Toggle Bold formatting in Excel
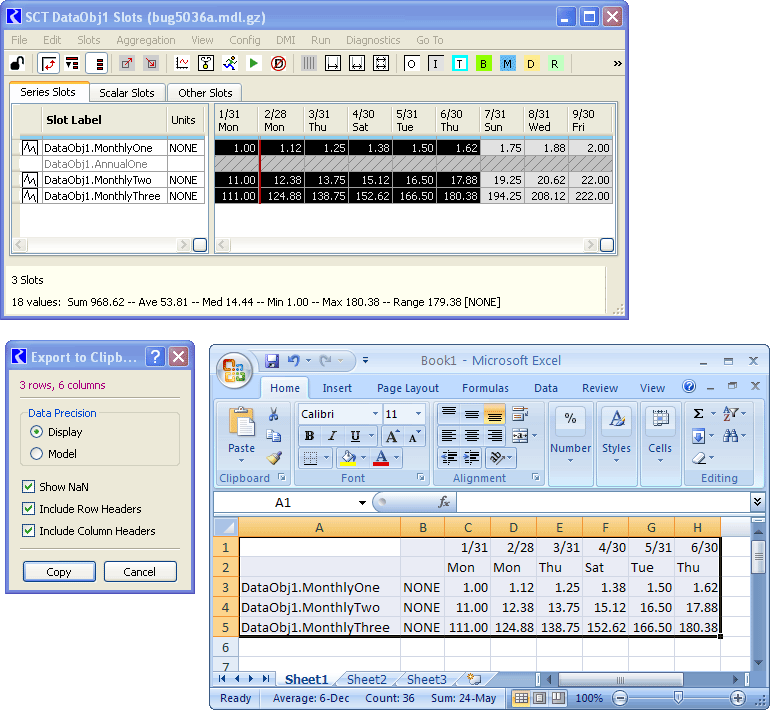Image resolution: width=770 pixels, height=710 pixels. coord(309,436)
